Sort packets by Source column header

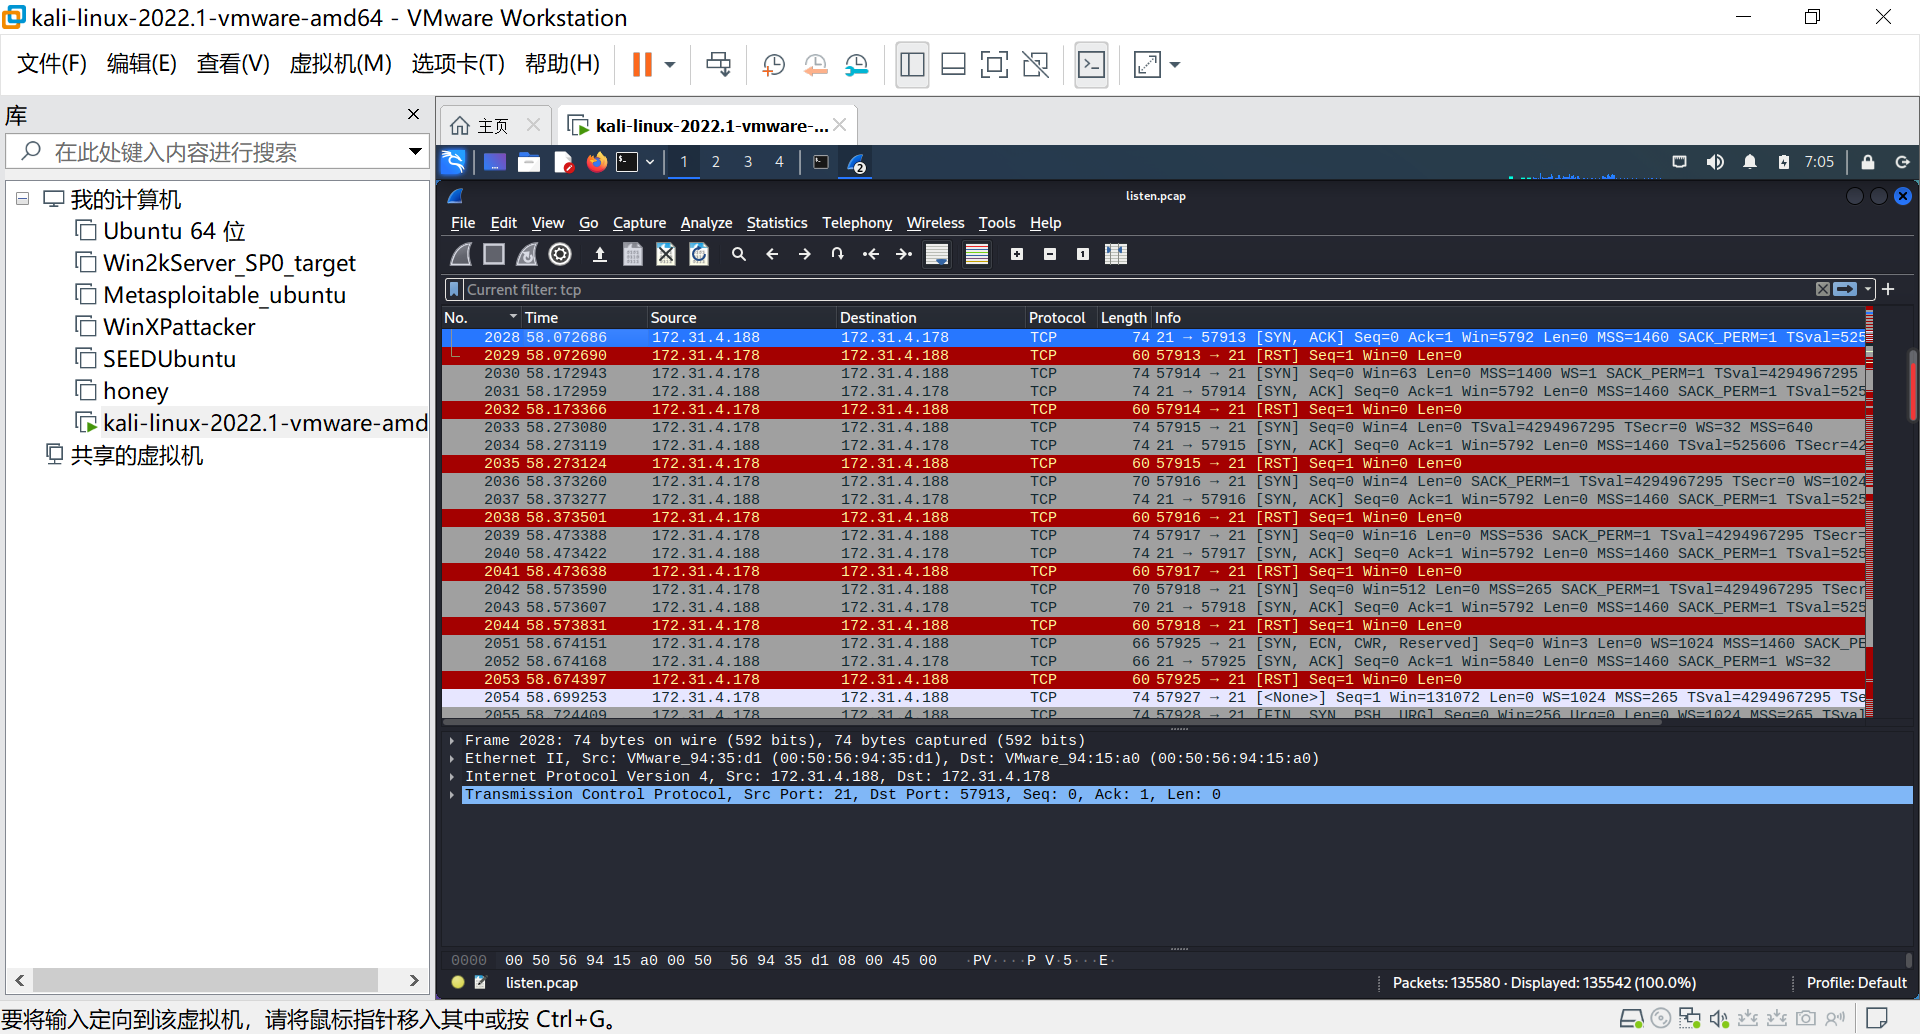tap(741, 318)
